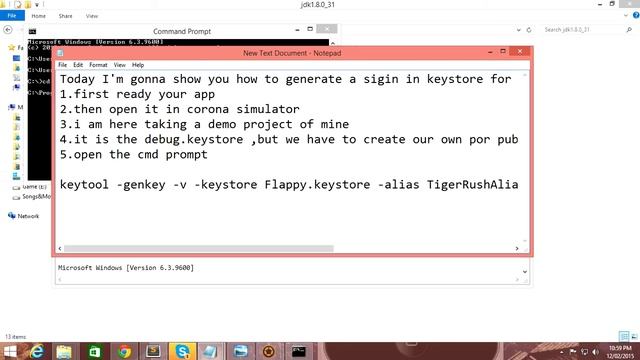Show hidden system tray icons
The width and height of the screenshot is (640, 360).
562,351
